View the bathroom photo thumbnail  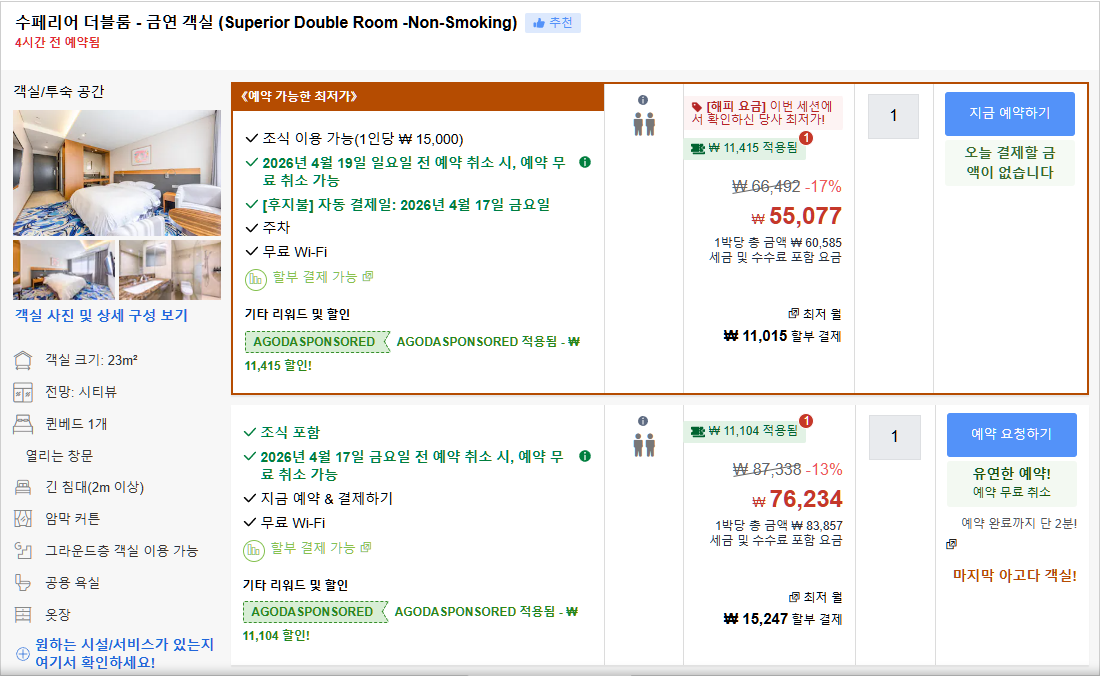point(170,270)
